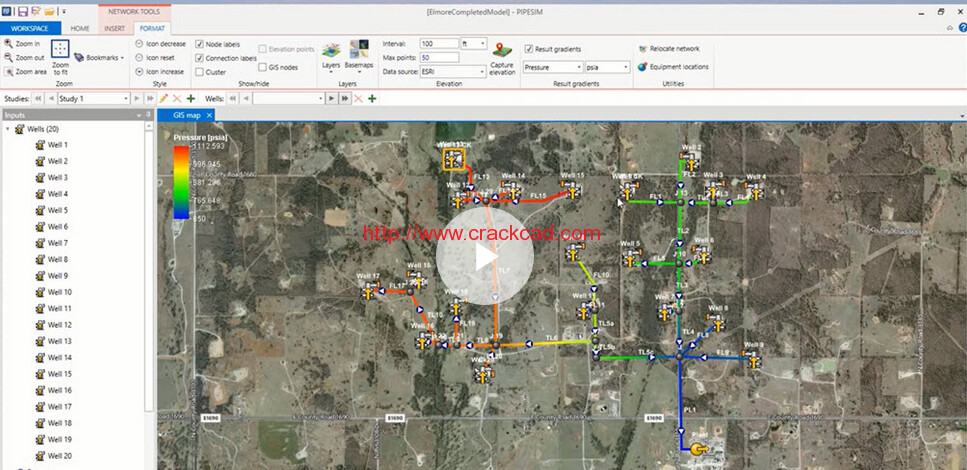
Task: Select Well 16 in Inputs tree
Action: tap(60, 390)
